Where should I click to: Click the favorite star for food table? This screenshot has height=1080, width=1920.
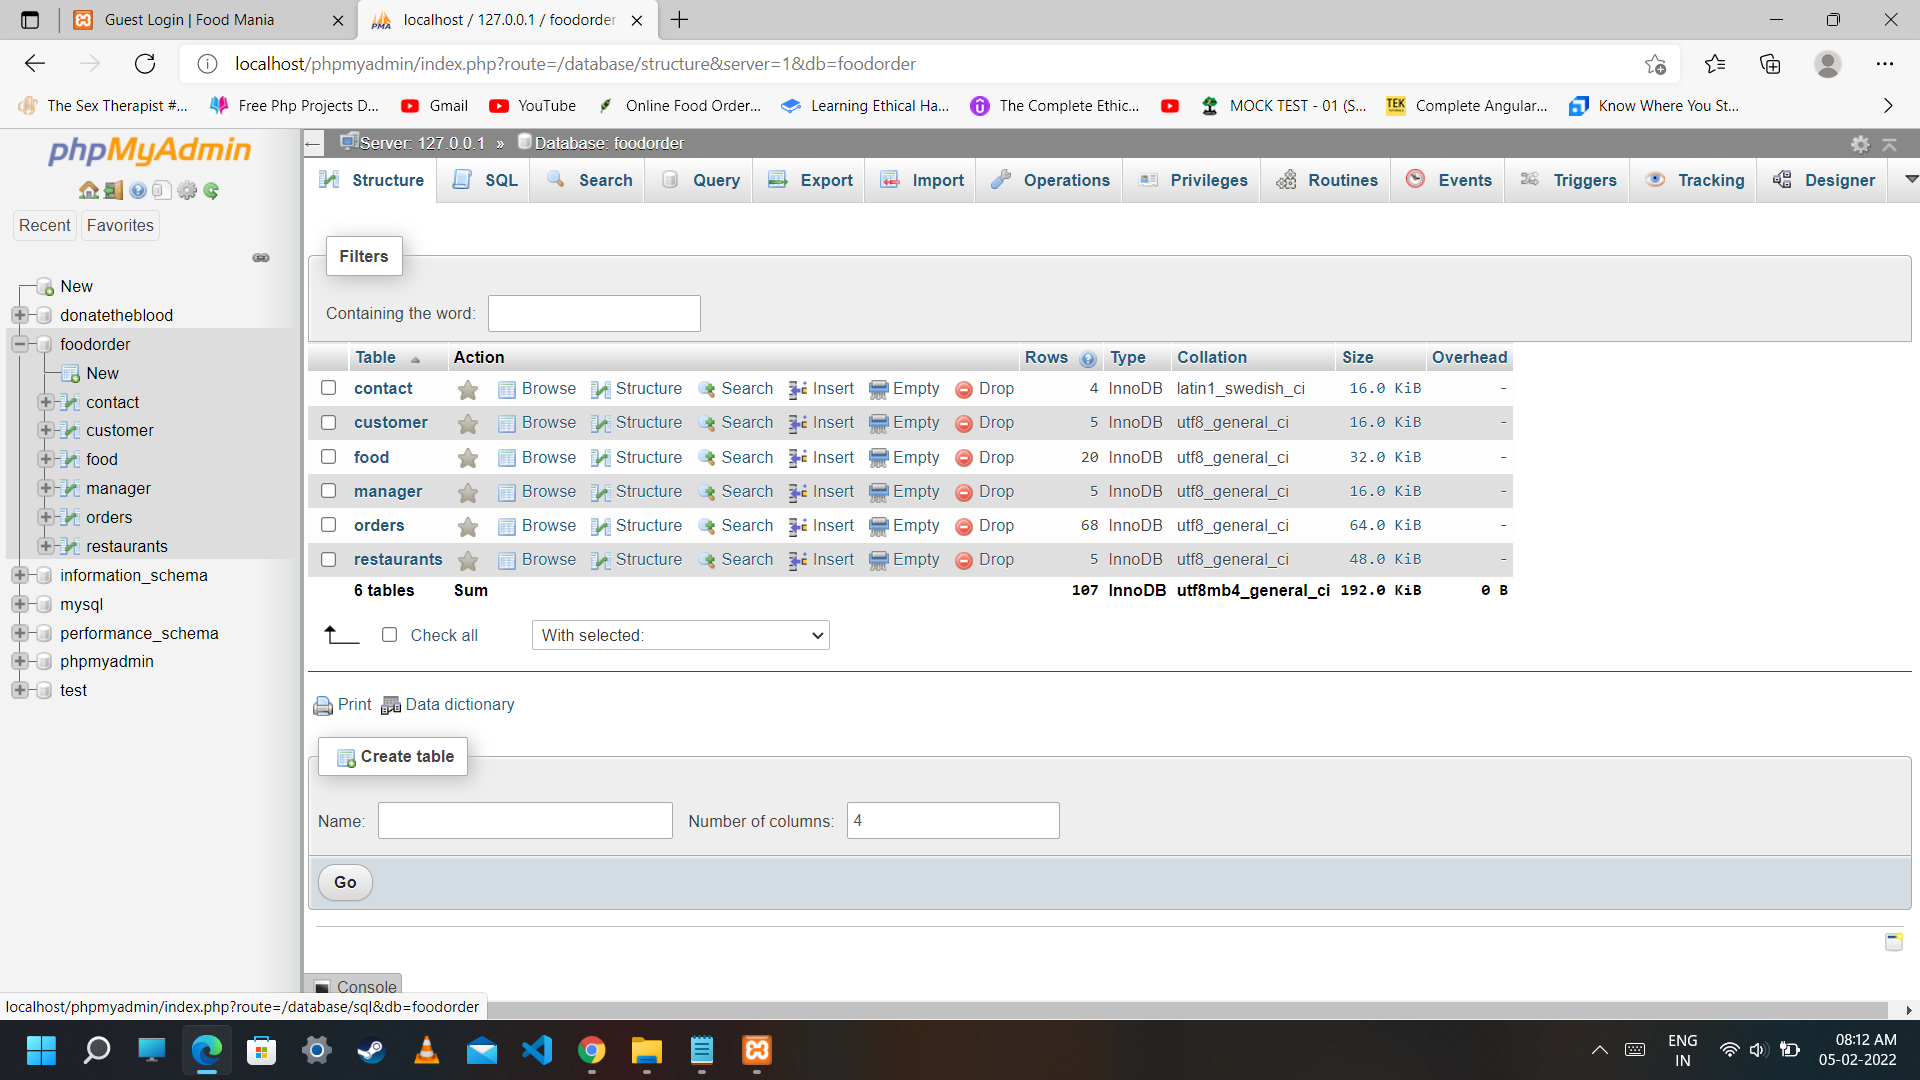467,458
